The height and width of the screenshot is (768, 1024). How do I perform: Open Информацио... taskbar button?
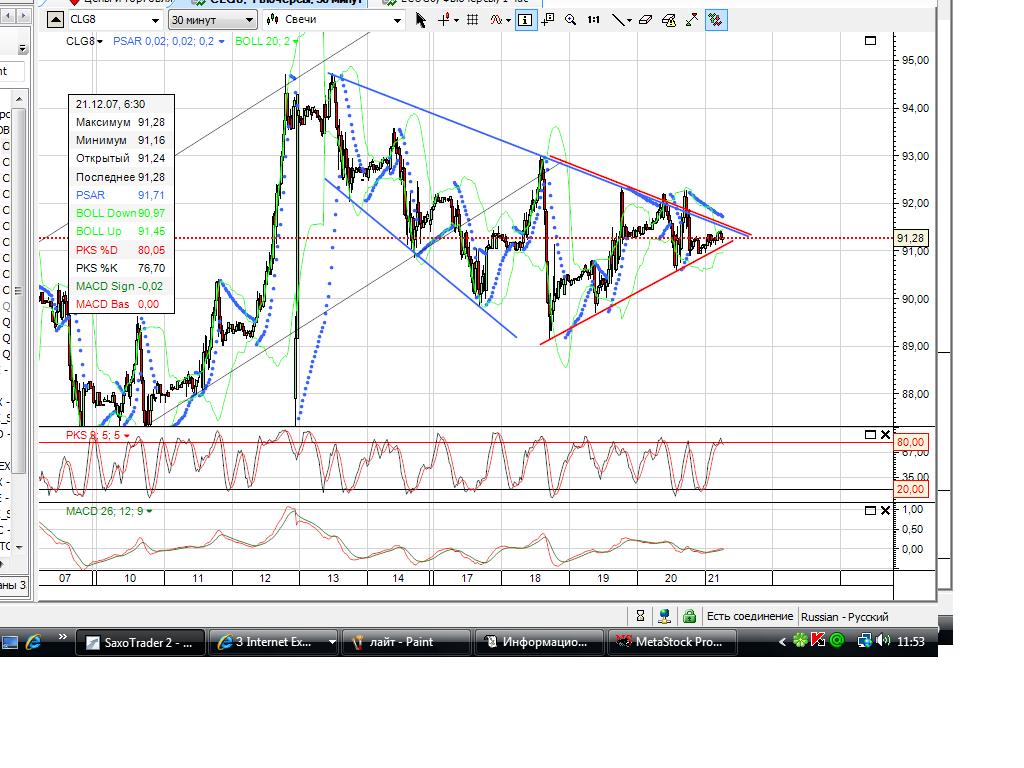tap(540, 642)
